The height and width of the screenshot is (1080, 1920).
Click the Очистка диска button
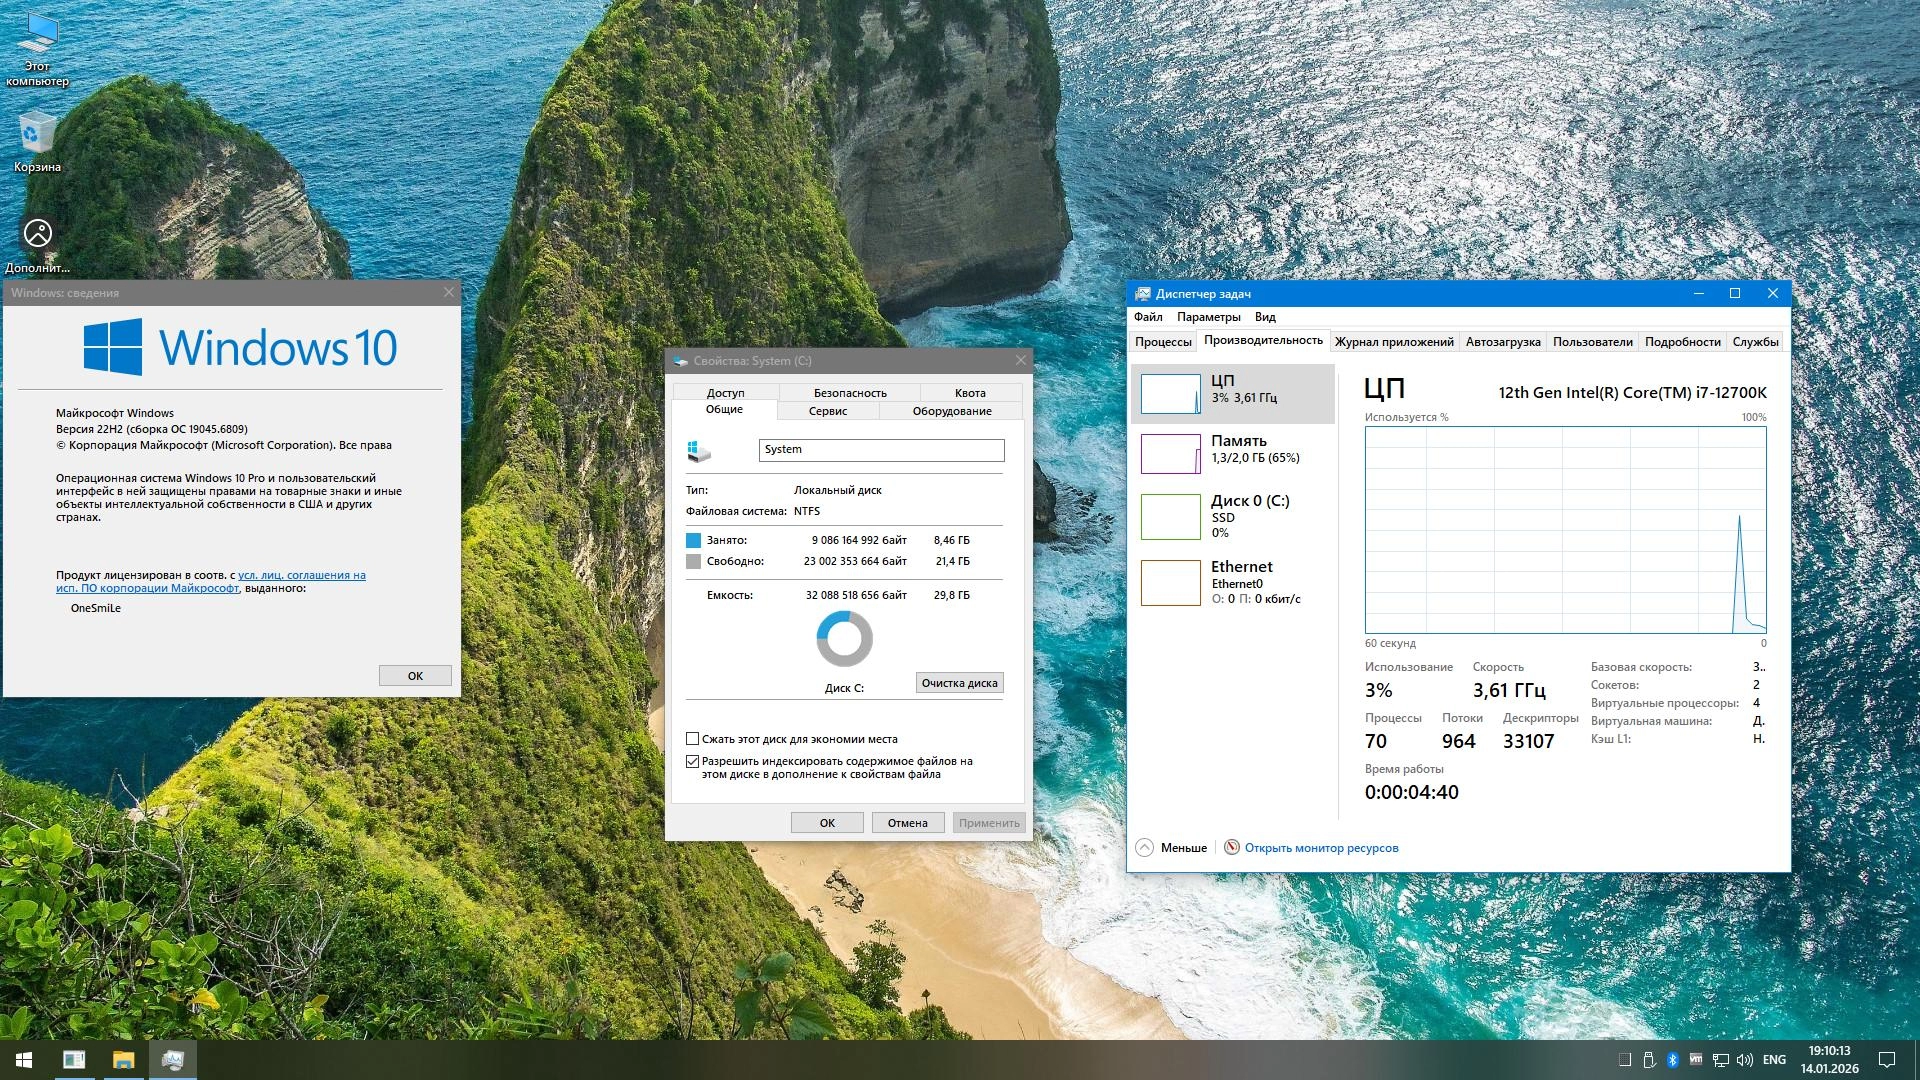click(x=959, y=683)
